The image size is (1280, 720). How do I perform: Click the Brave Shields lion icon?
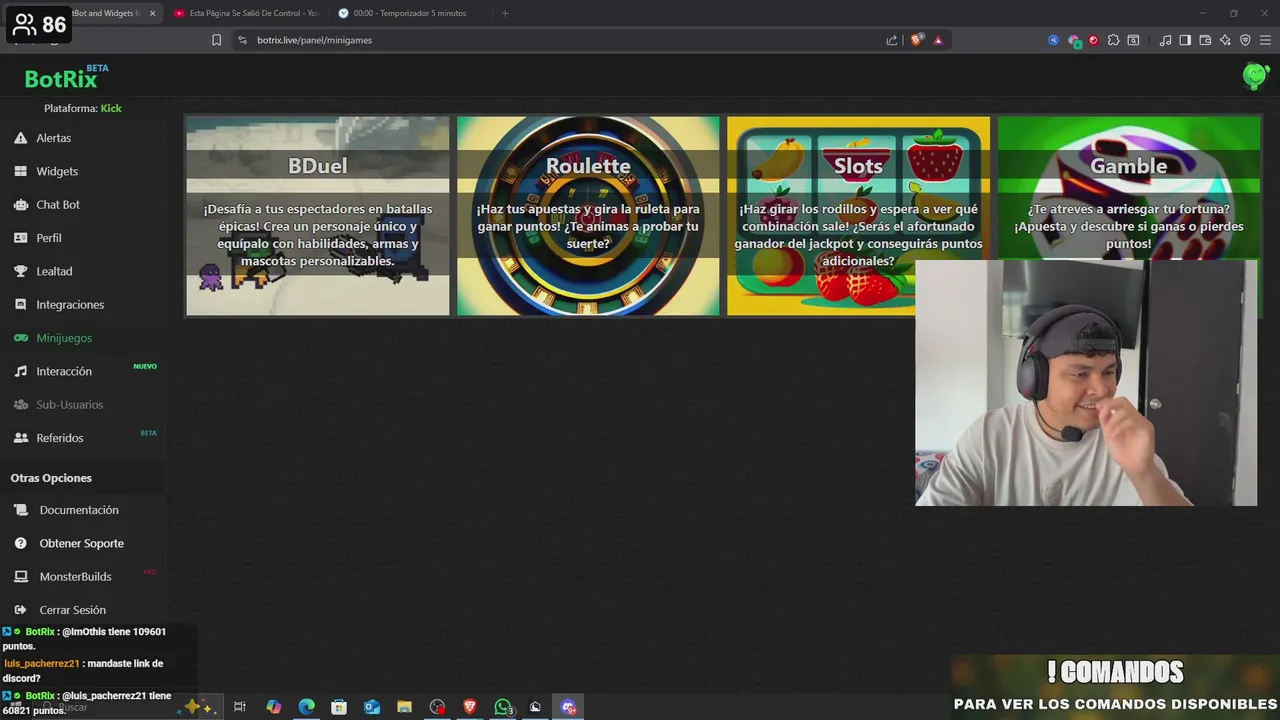click(916, 40)
